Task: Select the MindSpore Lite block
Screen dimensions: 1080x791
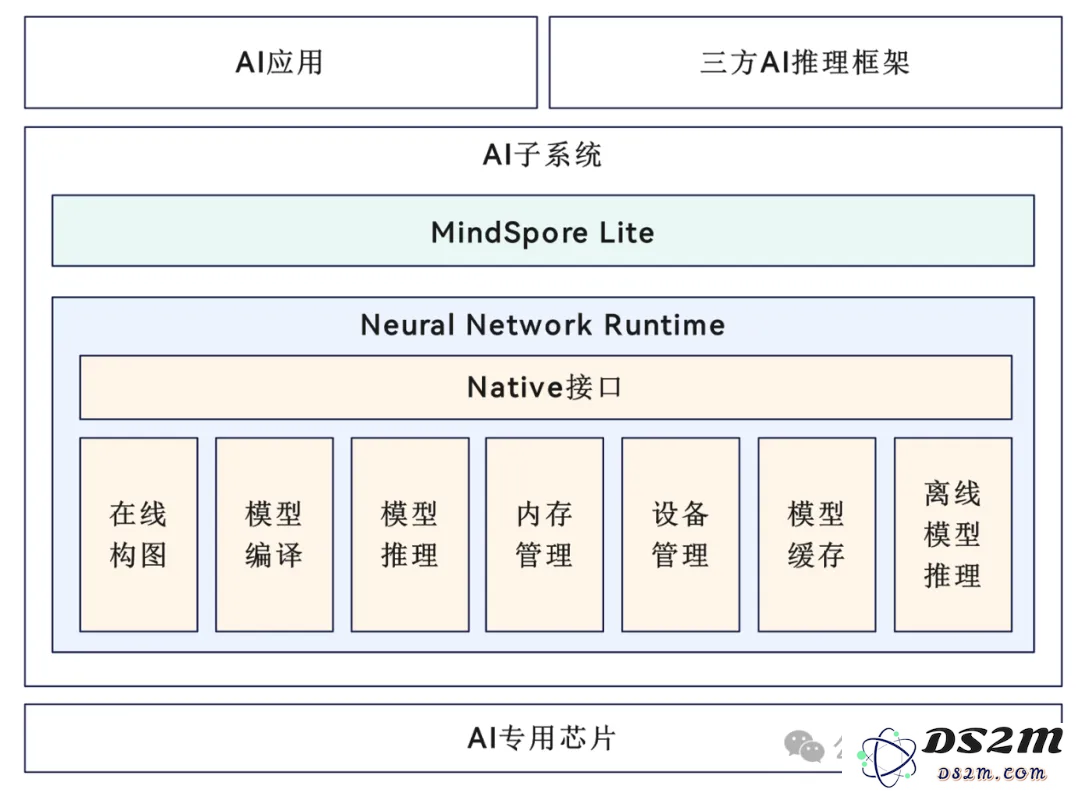Action: pos(543,231)
